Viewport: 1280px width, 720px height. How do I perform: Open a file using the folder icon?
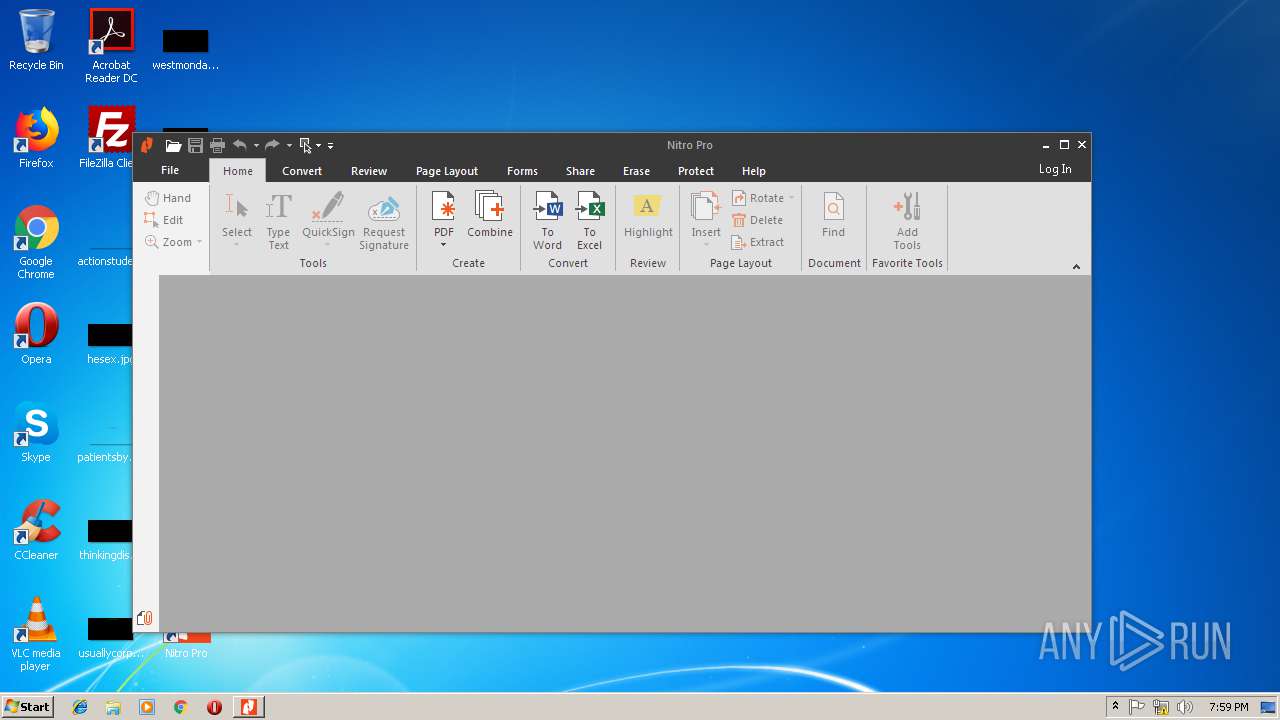173,146
